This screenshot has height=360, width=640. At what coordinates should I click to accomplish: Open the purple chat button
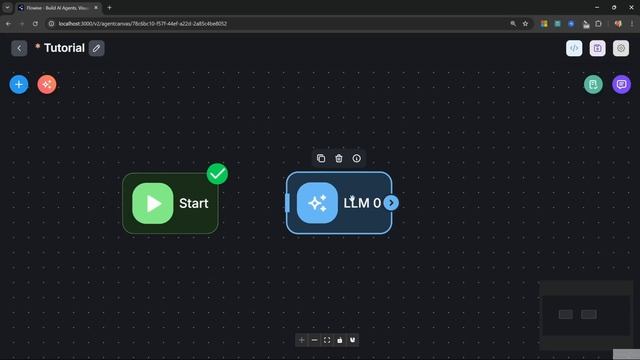click(621, 84)
